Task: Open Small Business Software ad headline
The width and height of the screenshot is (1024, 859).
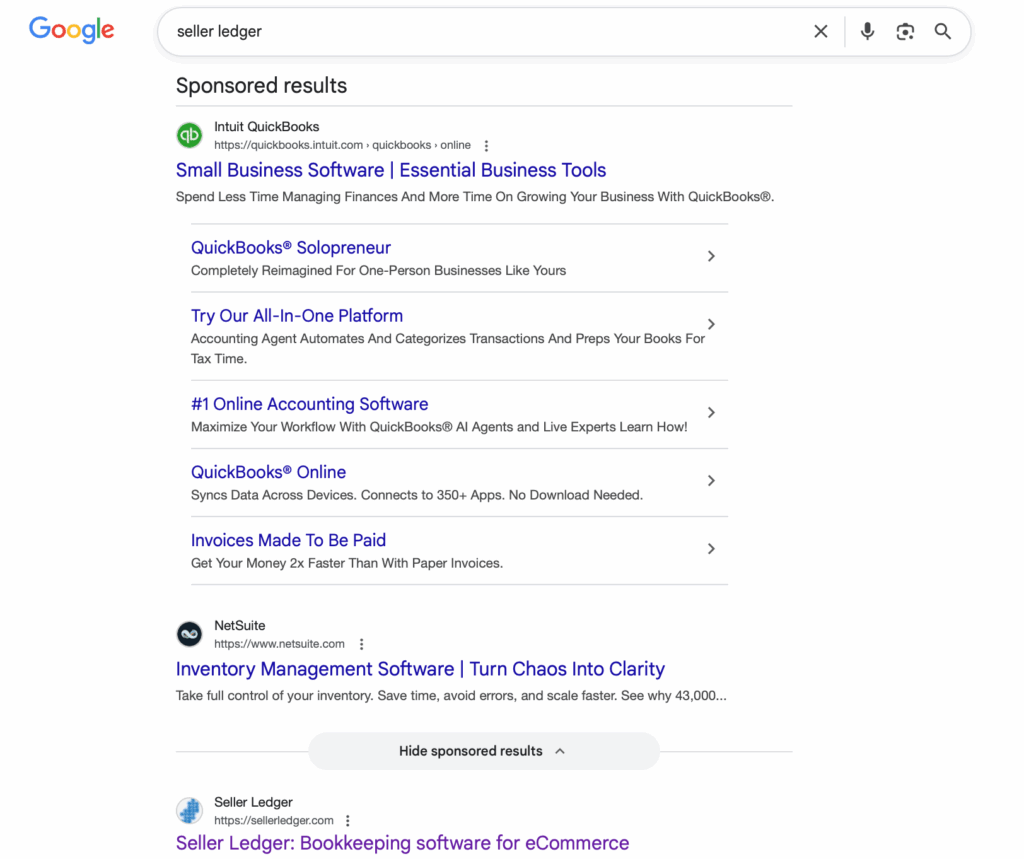Action: tap(391, 170)
